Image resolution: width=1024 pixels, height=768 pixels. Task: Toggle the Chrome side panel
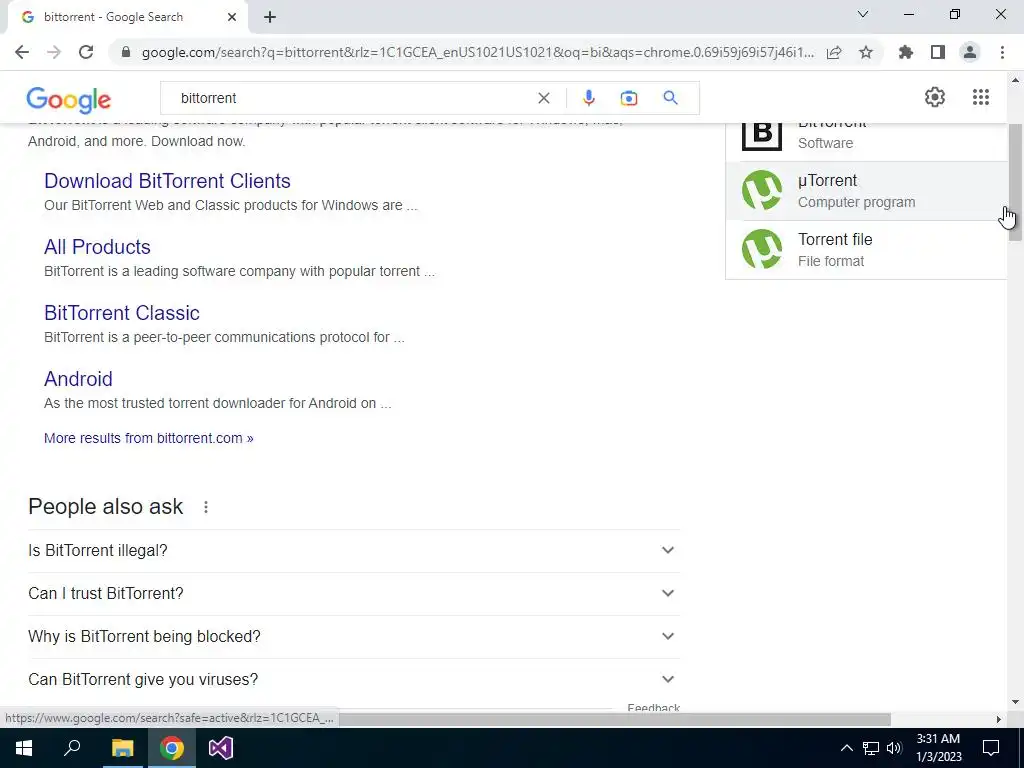click(938, 52)
